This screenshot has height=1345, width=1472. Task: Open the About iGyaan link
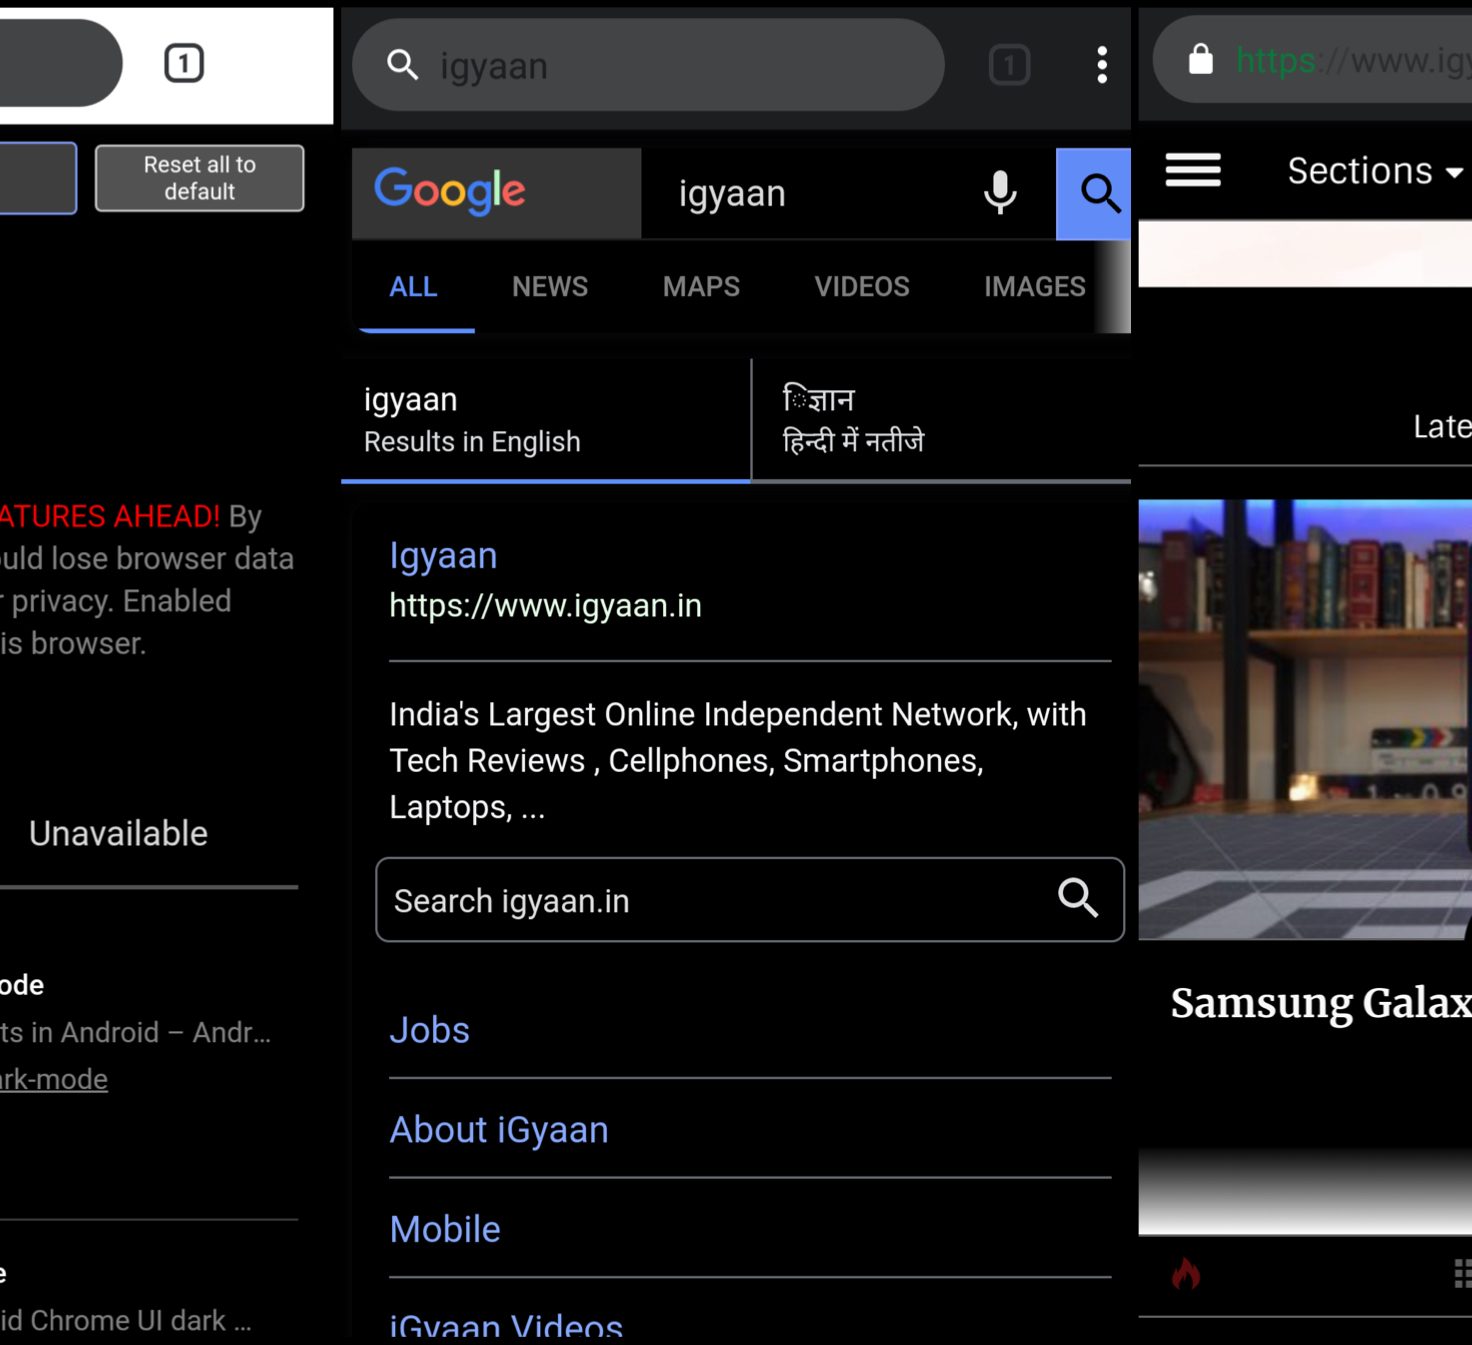click(498, 1130)
